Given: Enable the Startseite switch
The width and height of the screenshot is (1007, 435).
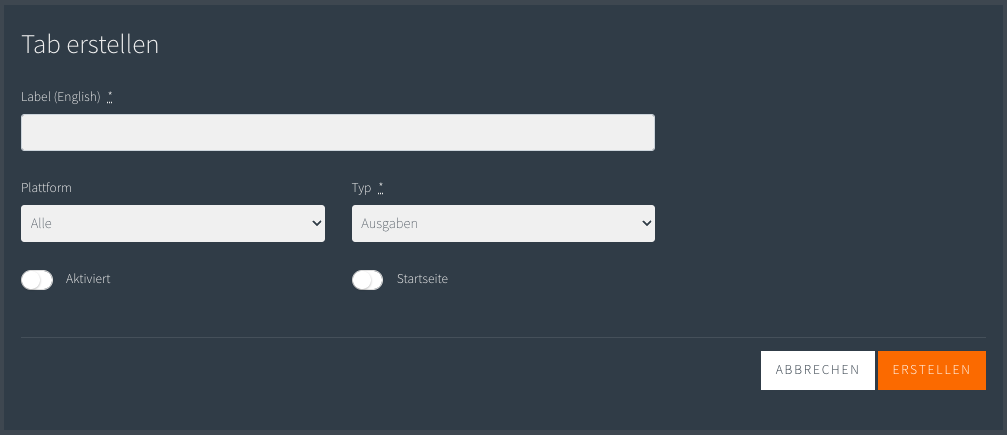Looking at the screenshot, I should 367,280.
